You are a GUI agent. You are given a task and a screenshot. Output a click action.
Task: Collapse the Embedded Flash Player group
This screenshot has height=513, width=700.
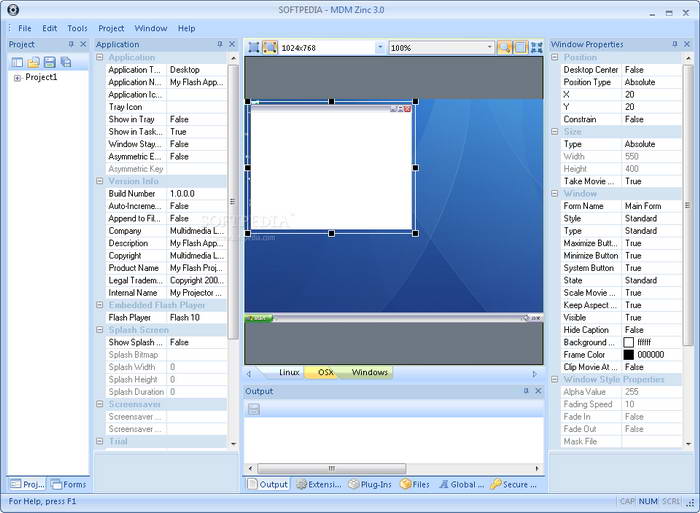pyautogui.click(x=100, y=304)
